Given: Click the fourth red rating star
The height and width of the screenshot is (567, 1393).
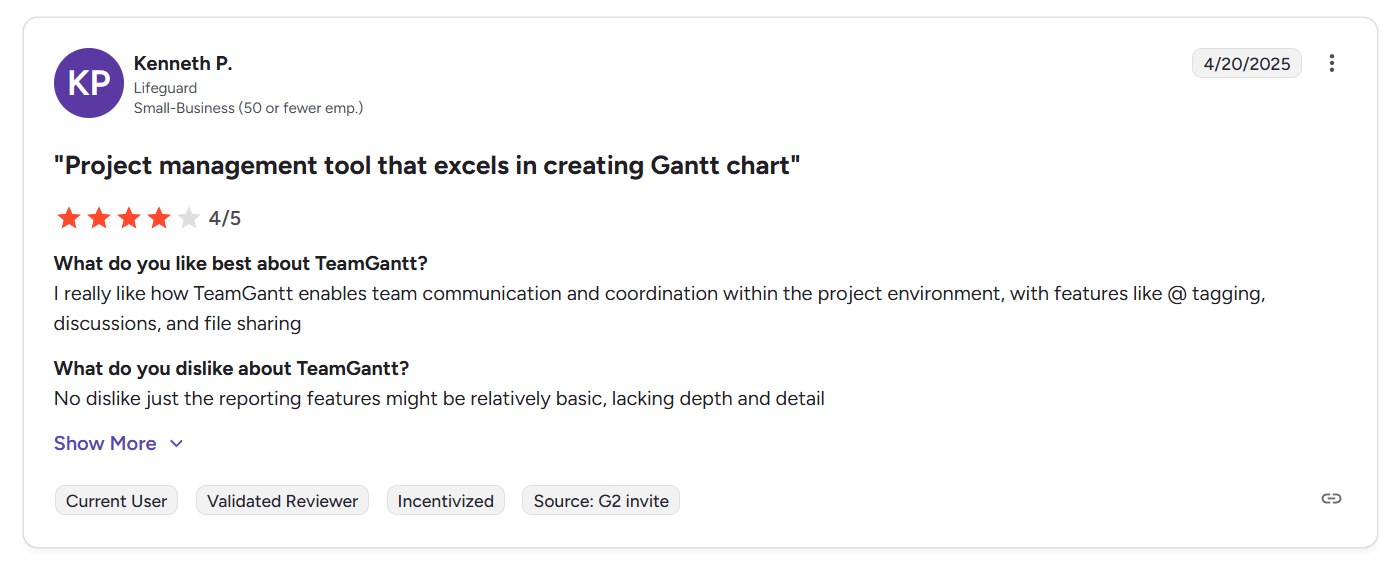Looking at the screenshot, I should point(158,218).
